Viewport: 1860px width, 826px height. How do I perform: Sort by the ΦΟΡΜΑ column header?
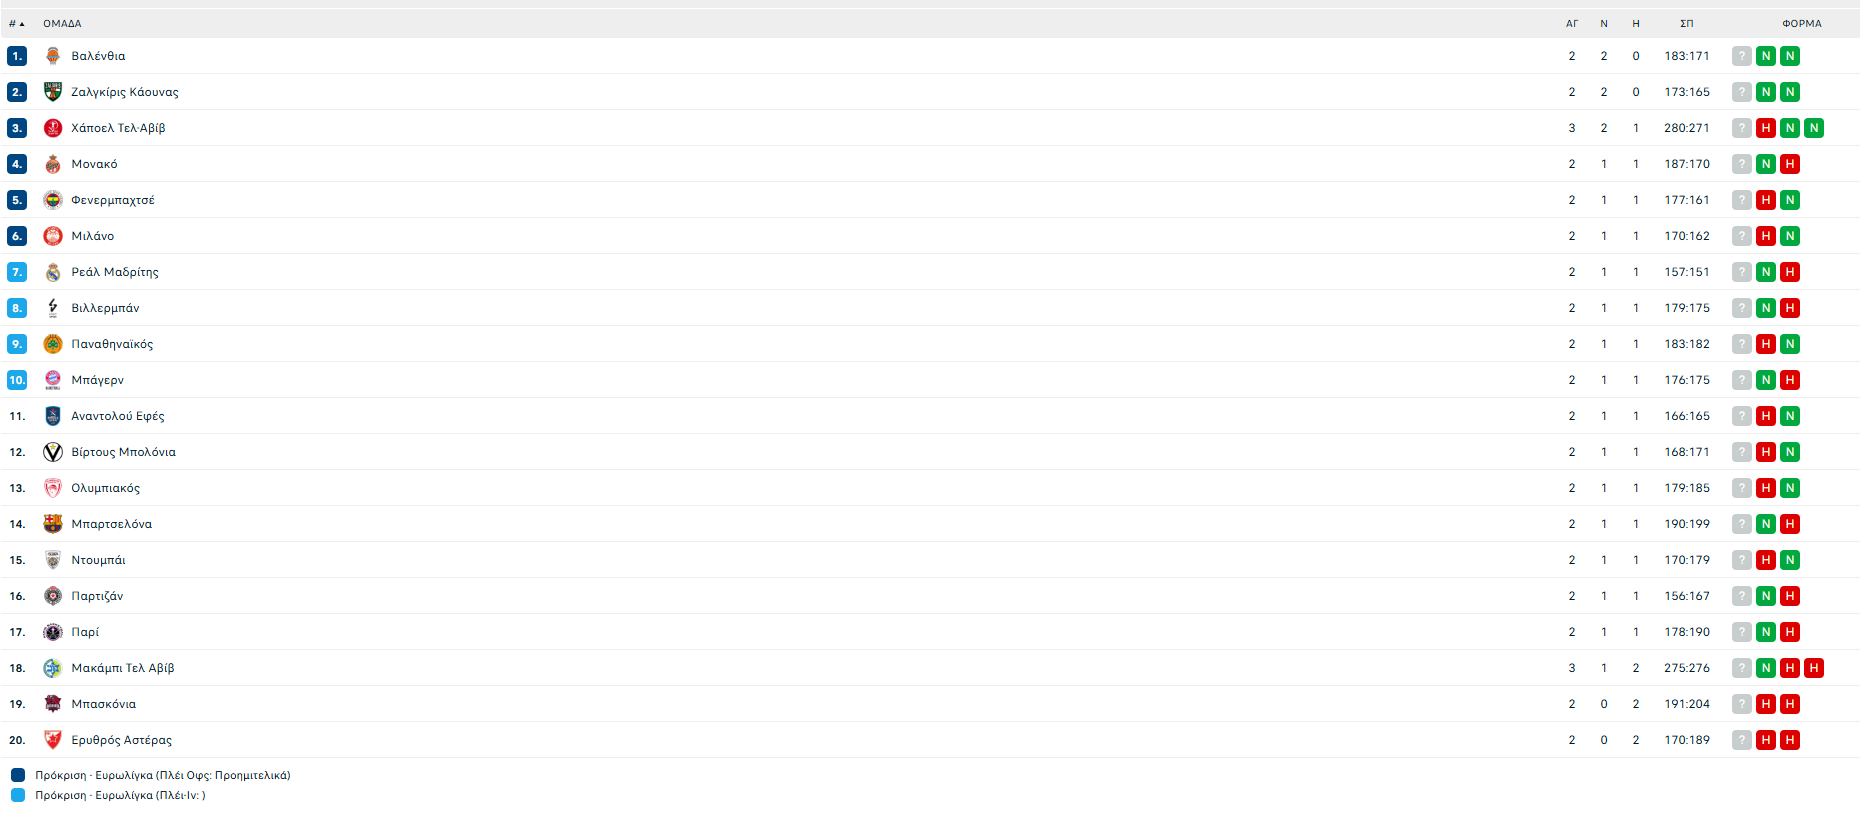1801,23
